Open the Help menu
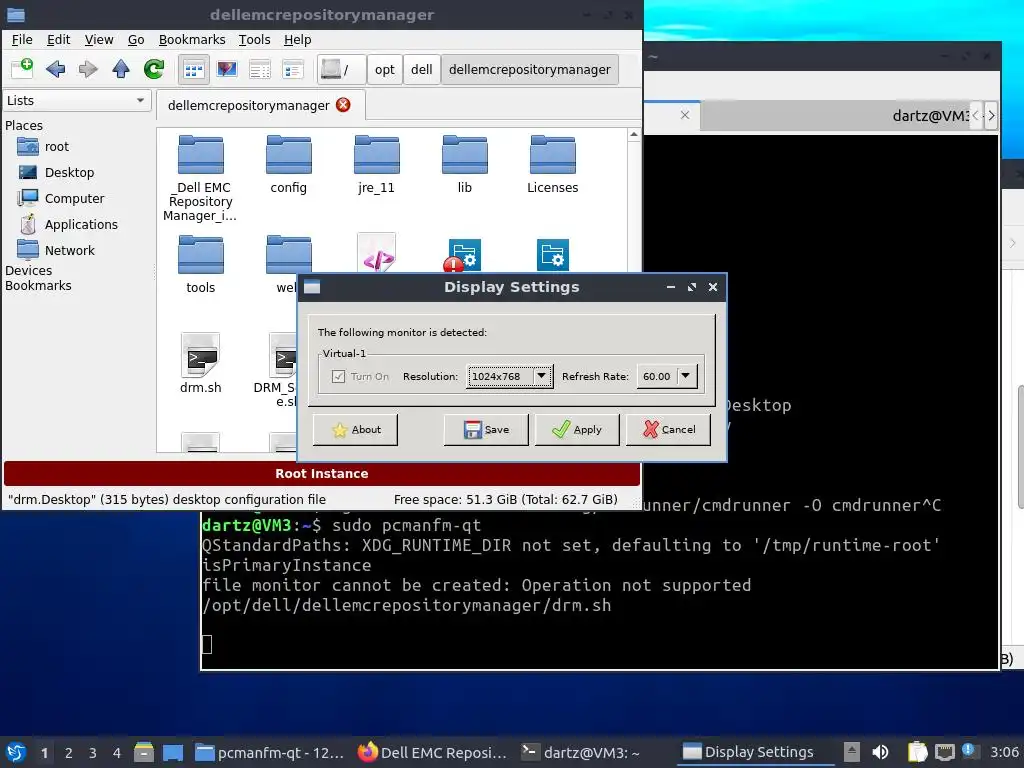 tap(297, 40)
